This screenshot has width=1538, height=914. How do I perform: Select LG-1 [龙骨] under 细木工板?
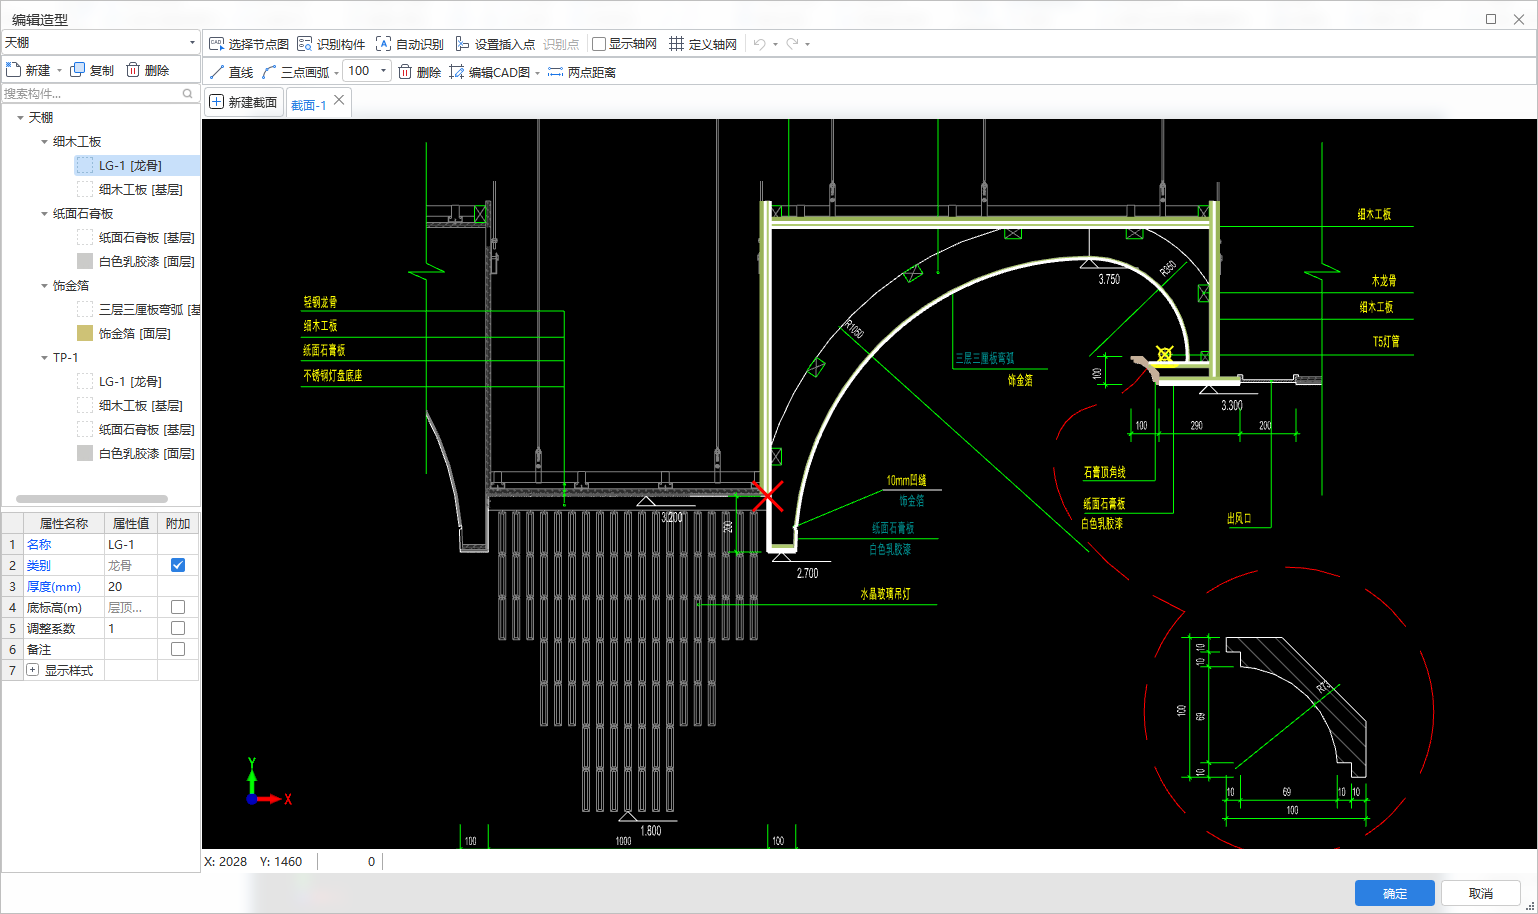point(130,166)
